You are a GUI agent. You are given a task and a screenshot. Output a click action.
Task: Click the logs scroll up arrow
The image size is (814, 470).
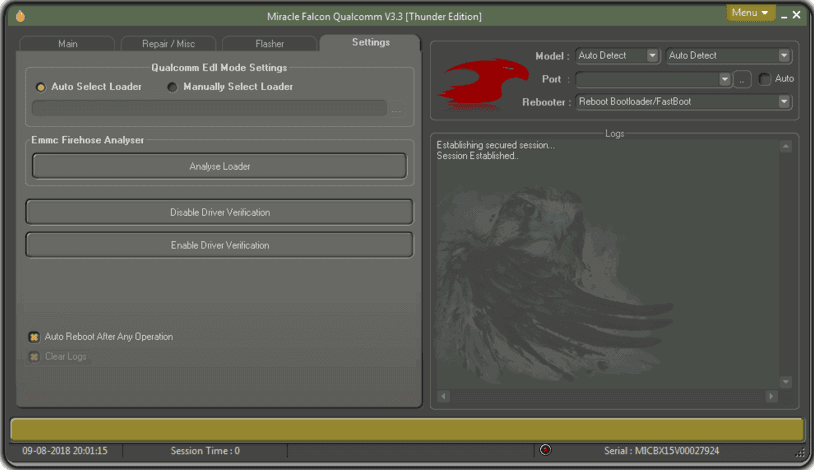coord(785,146)
